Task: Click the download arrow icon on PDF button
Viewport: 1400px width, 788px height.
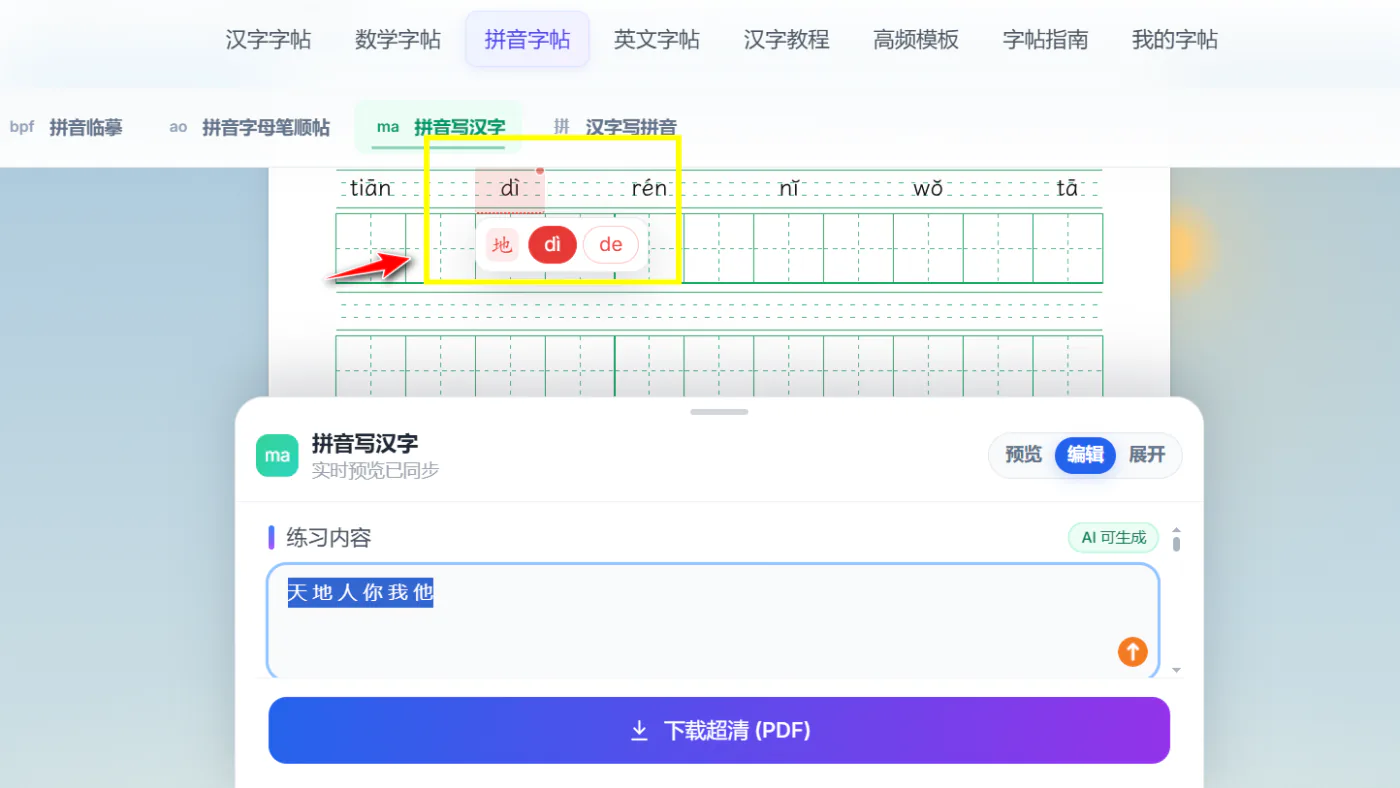Action: [x=640, y=731]
